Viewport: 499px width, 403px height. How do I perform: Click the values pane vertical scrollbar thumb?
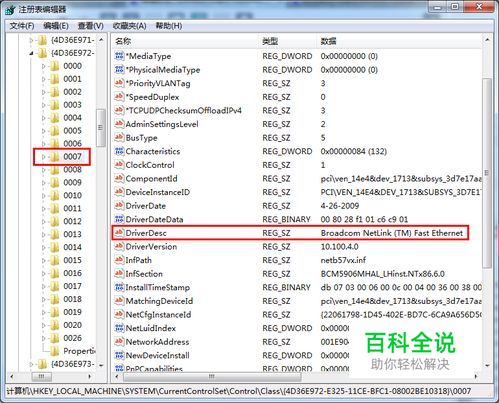point(487,173)
